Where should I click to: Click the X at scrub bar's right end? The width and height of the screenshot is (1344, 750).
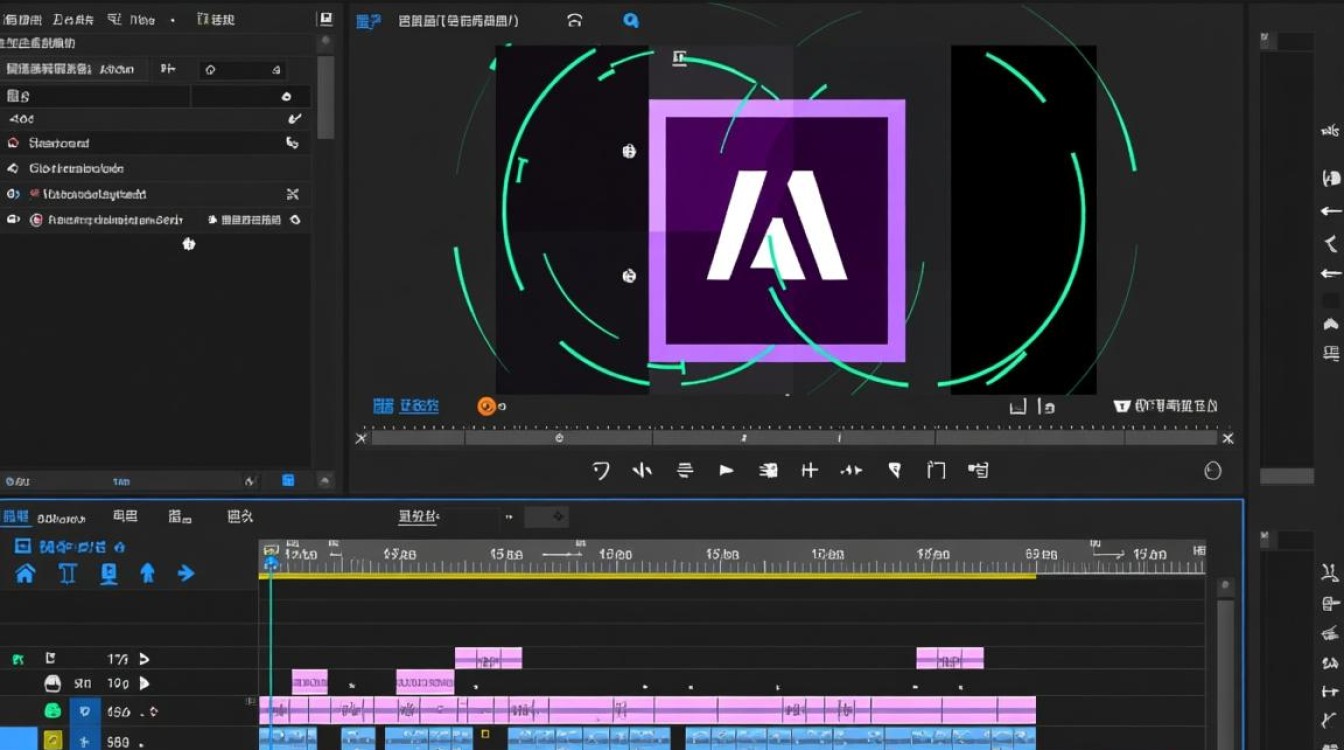[1228, 438]
